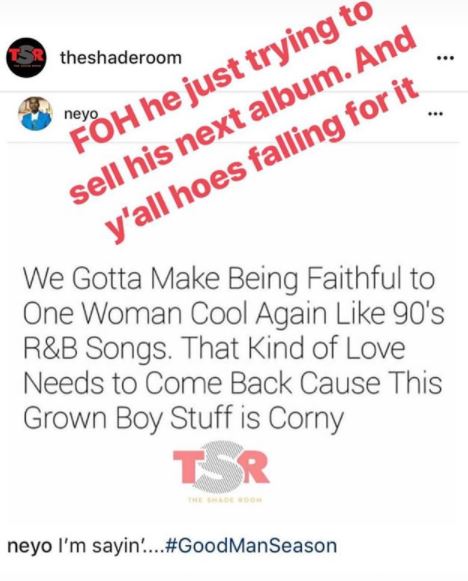This screenshot has width=468, height=581.
Task: Expand the three-dot menu on neyo's post
Action: tap(435, 114)
